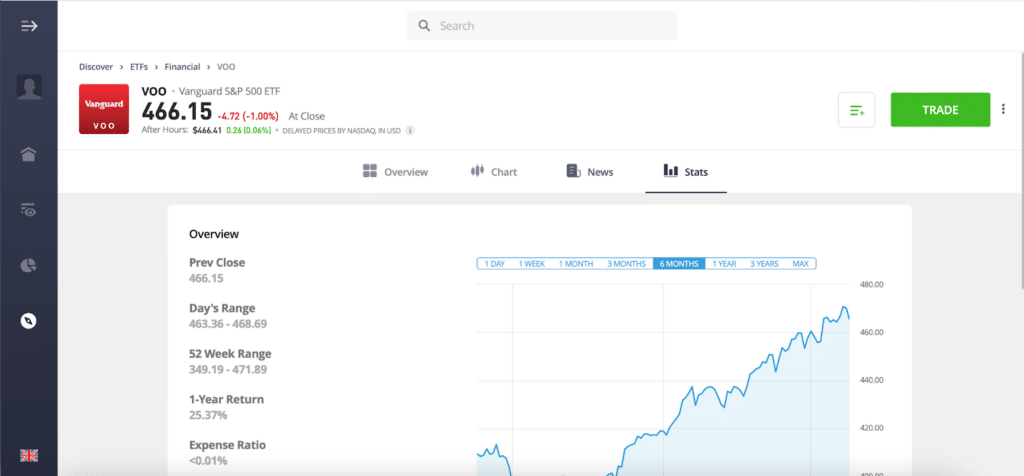The image size is (1024, 476).
Task: Click the -4.72 (-1.00%) change value
Action: click(248, 116)
